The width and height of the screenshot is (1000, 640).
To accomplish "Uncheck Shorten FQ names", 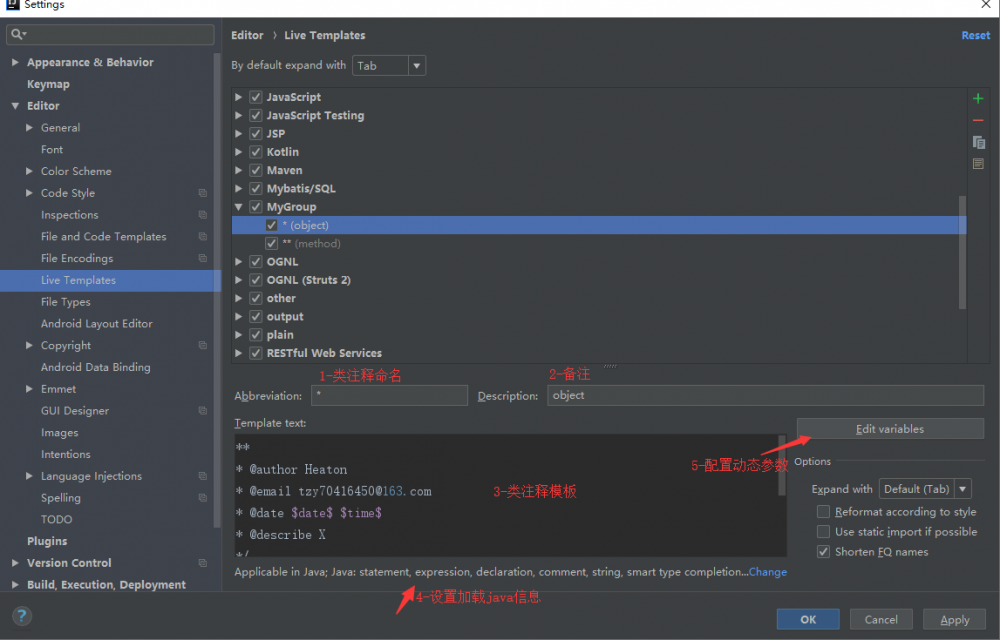I will coord(824,551).
